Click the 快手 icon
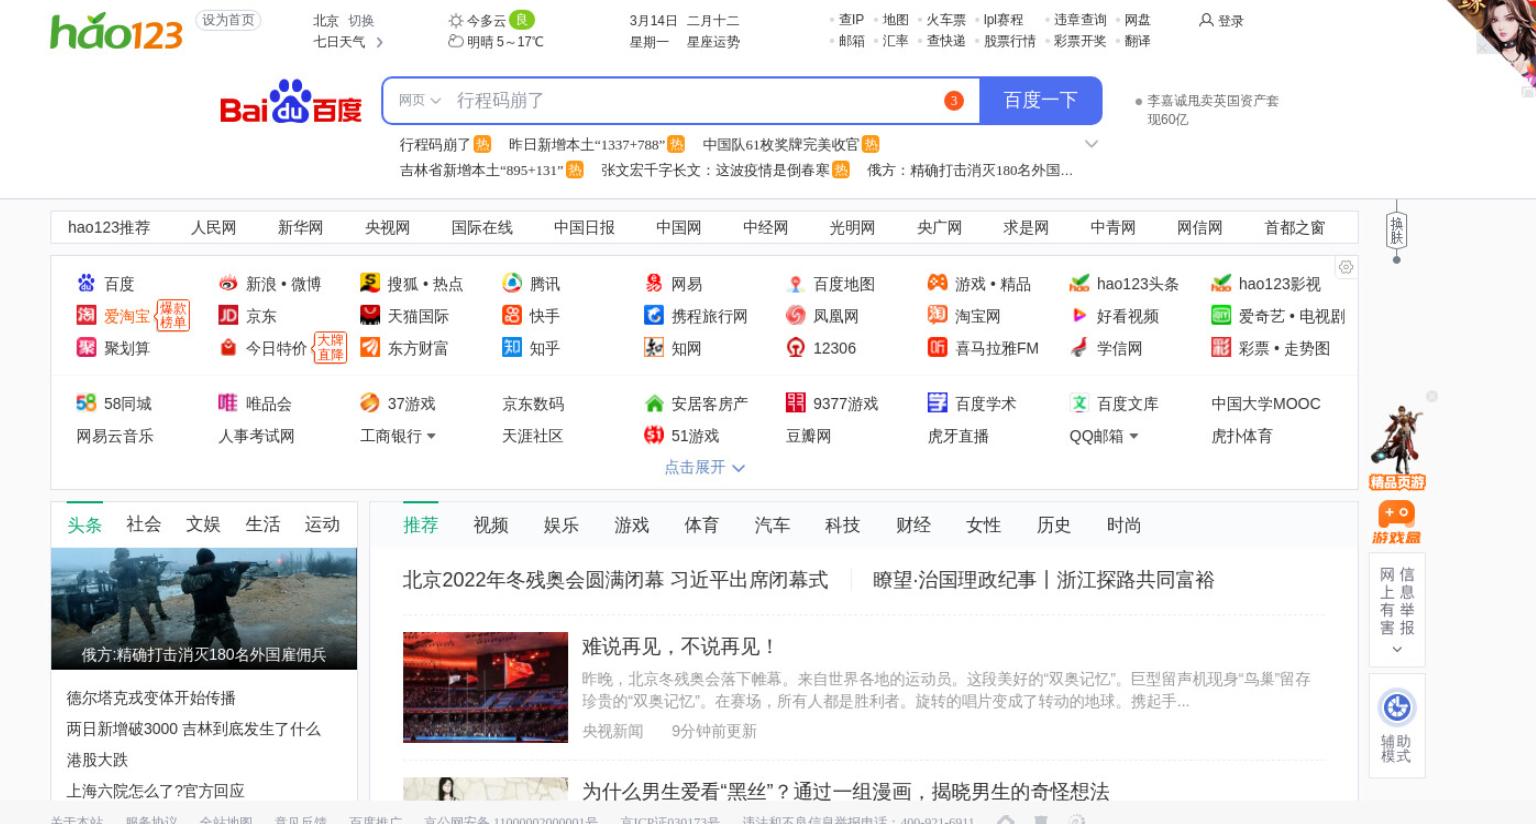 (512, 315)
